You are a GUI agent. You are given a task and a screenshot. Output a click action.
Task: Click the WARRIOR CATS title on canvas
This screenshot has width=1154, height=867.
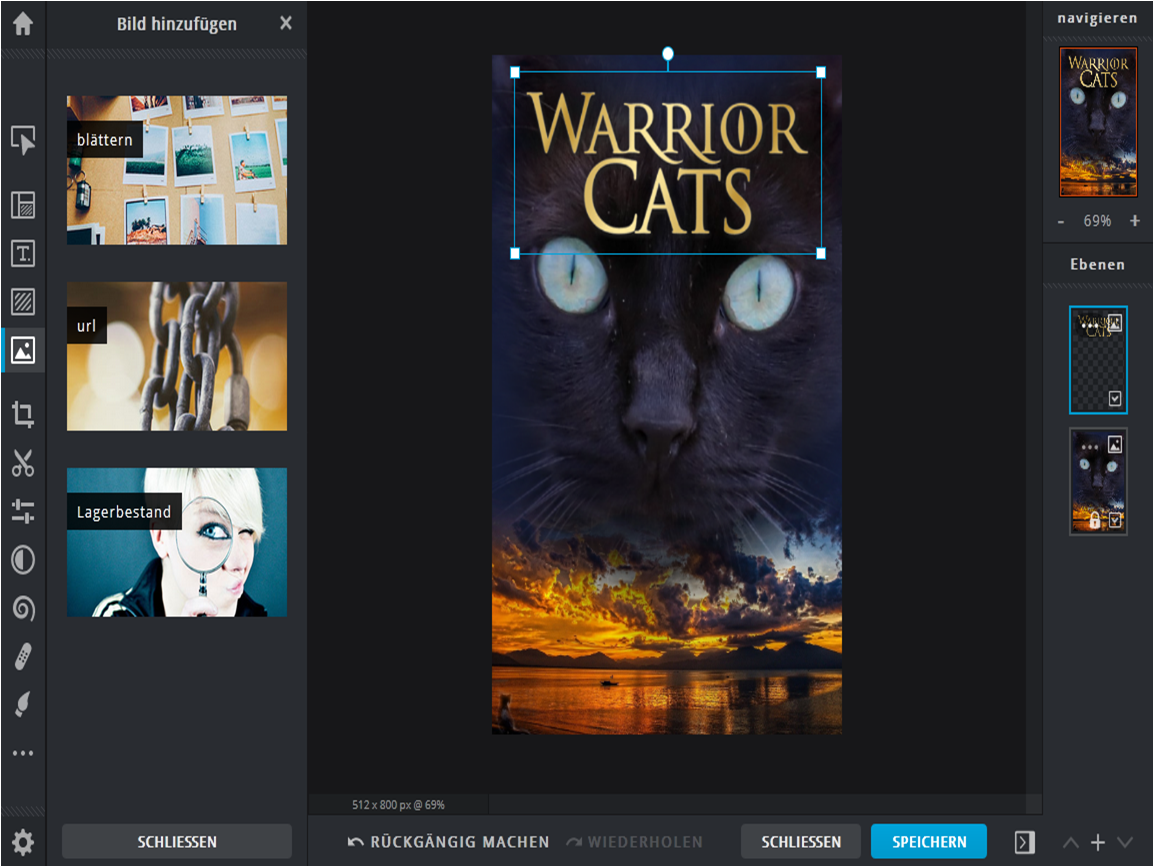668,162
